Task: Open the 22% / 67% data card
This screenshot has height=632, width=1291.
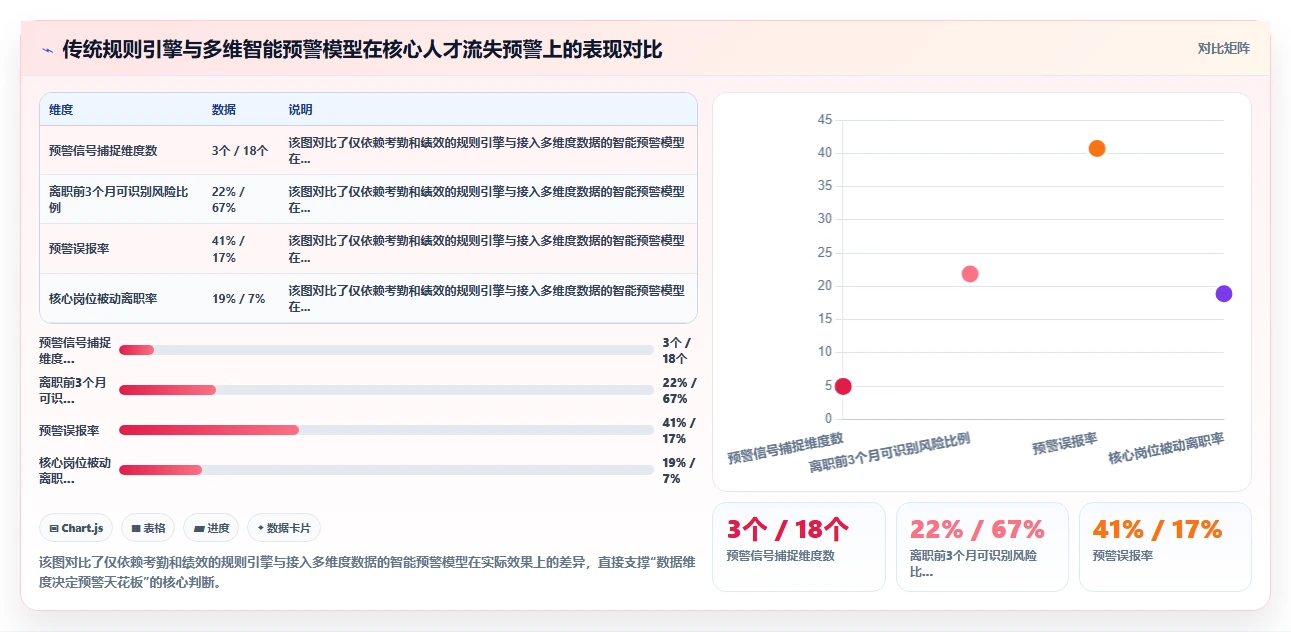Action: [x=982, y=547]
